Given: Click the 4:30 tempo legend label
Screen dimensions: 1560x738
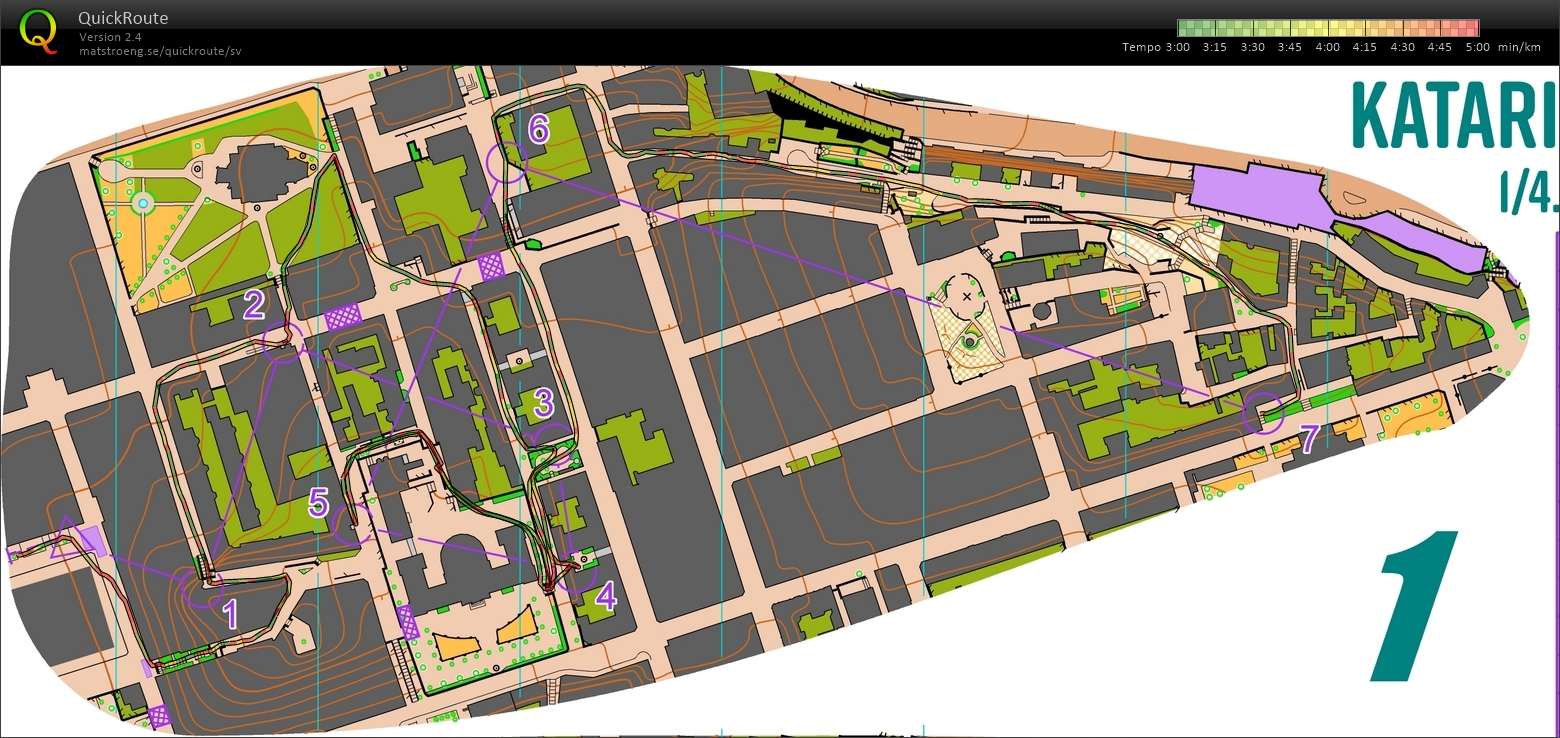Looking at the screenshot, I should point(1402,47).
